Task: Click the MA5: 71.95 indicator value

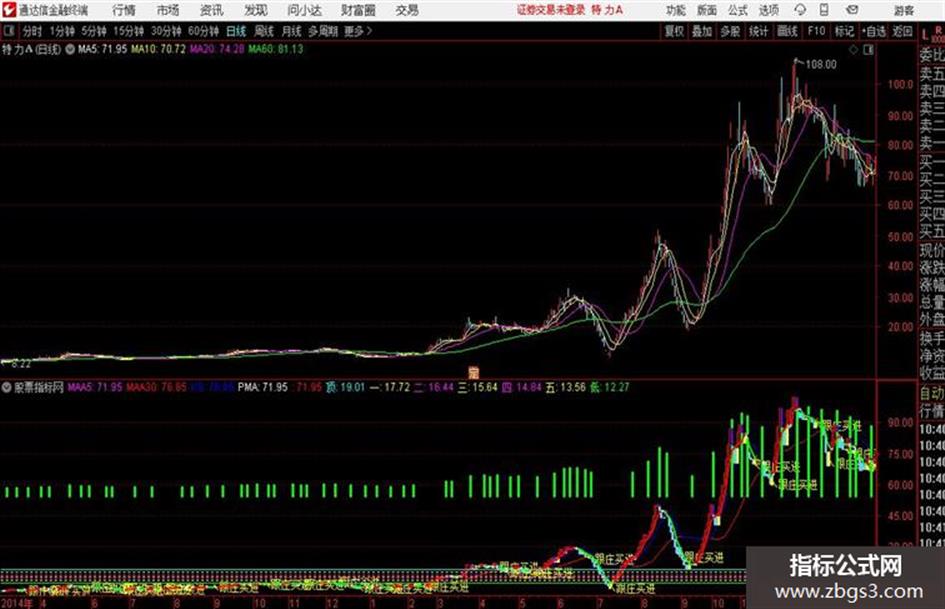Action: (102, 49)
